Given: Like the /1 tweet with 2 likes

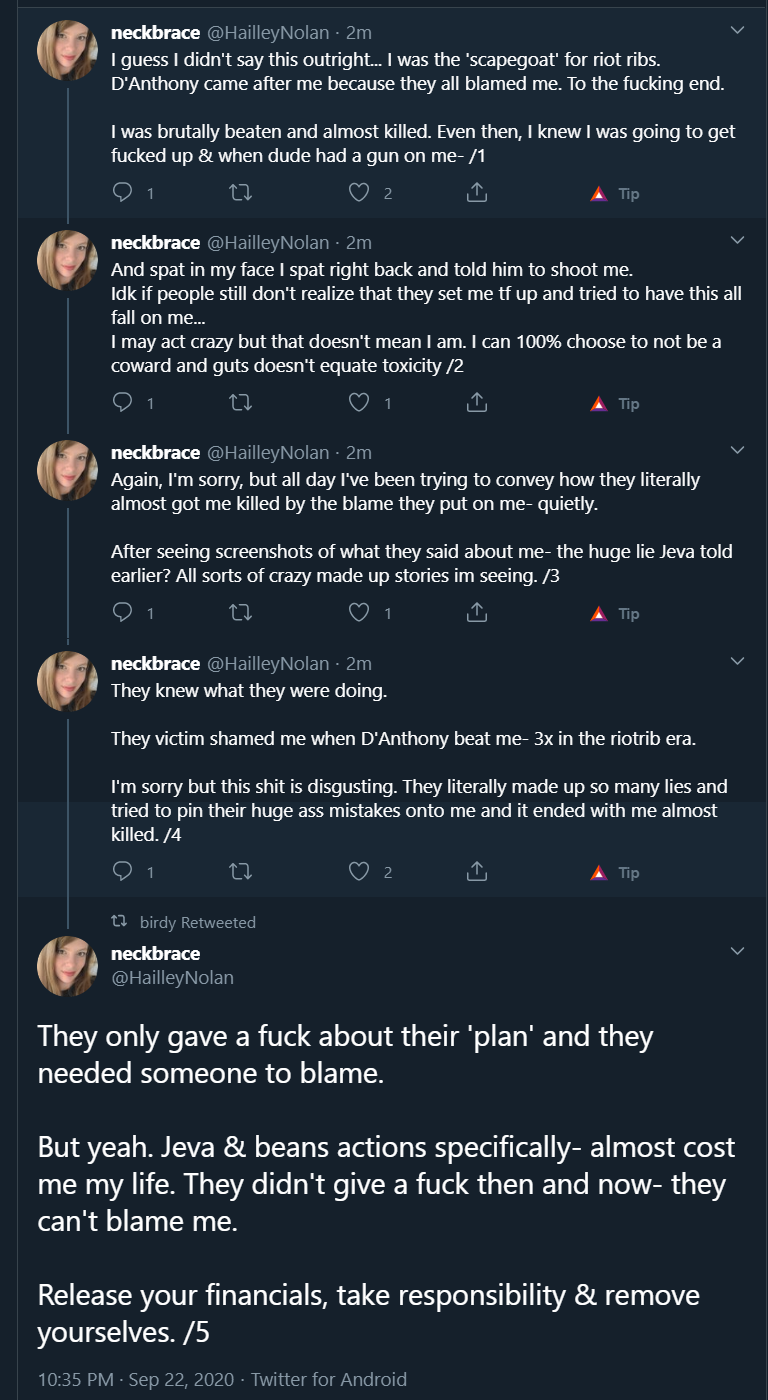Looking at the screenshot, I should [358, 193].
